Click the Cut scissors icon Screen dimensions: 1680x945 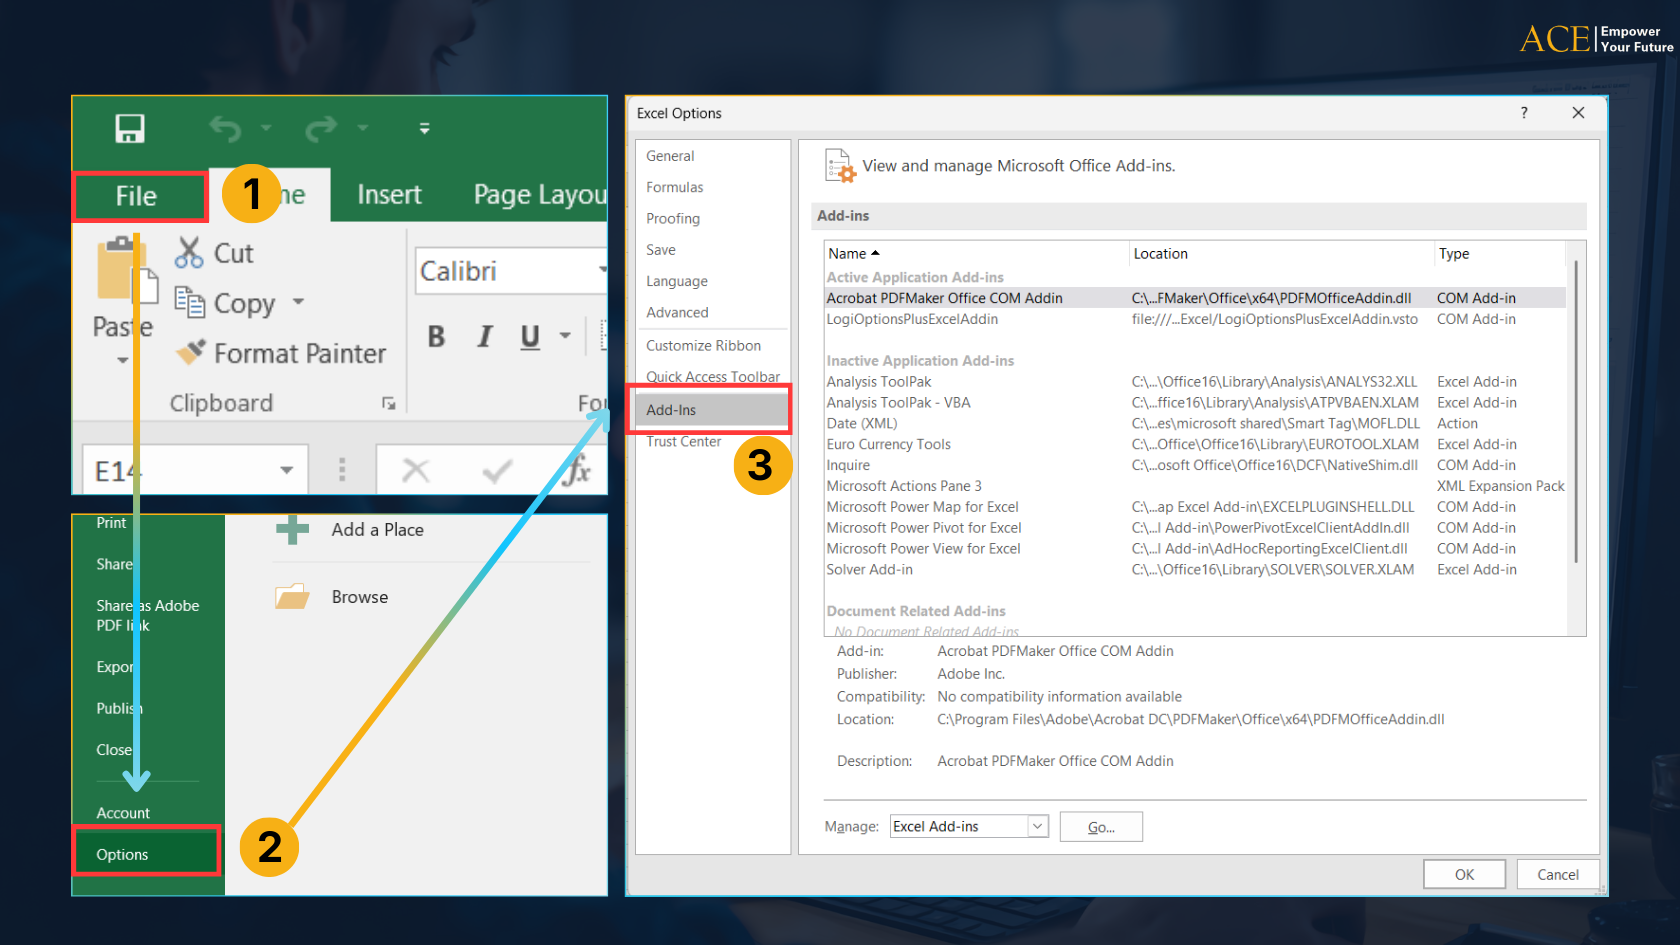tap(188, 253)
